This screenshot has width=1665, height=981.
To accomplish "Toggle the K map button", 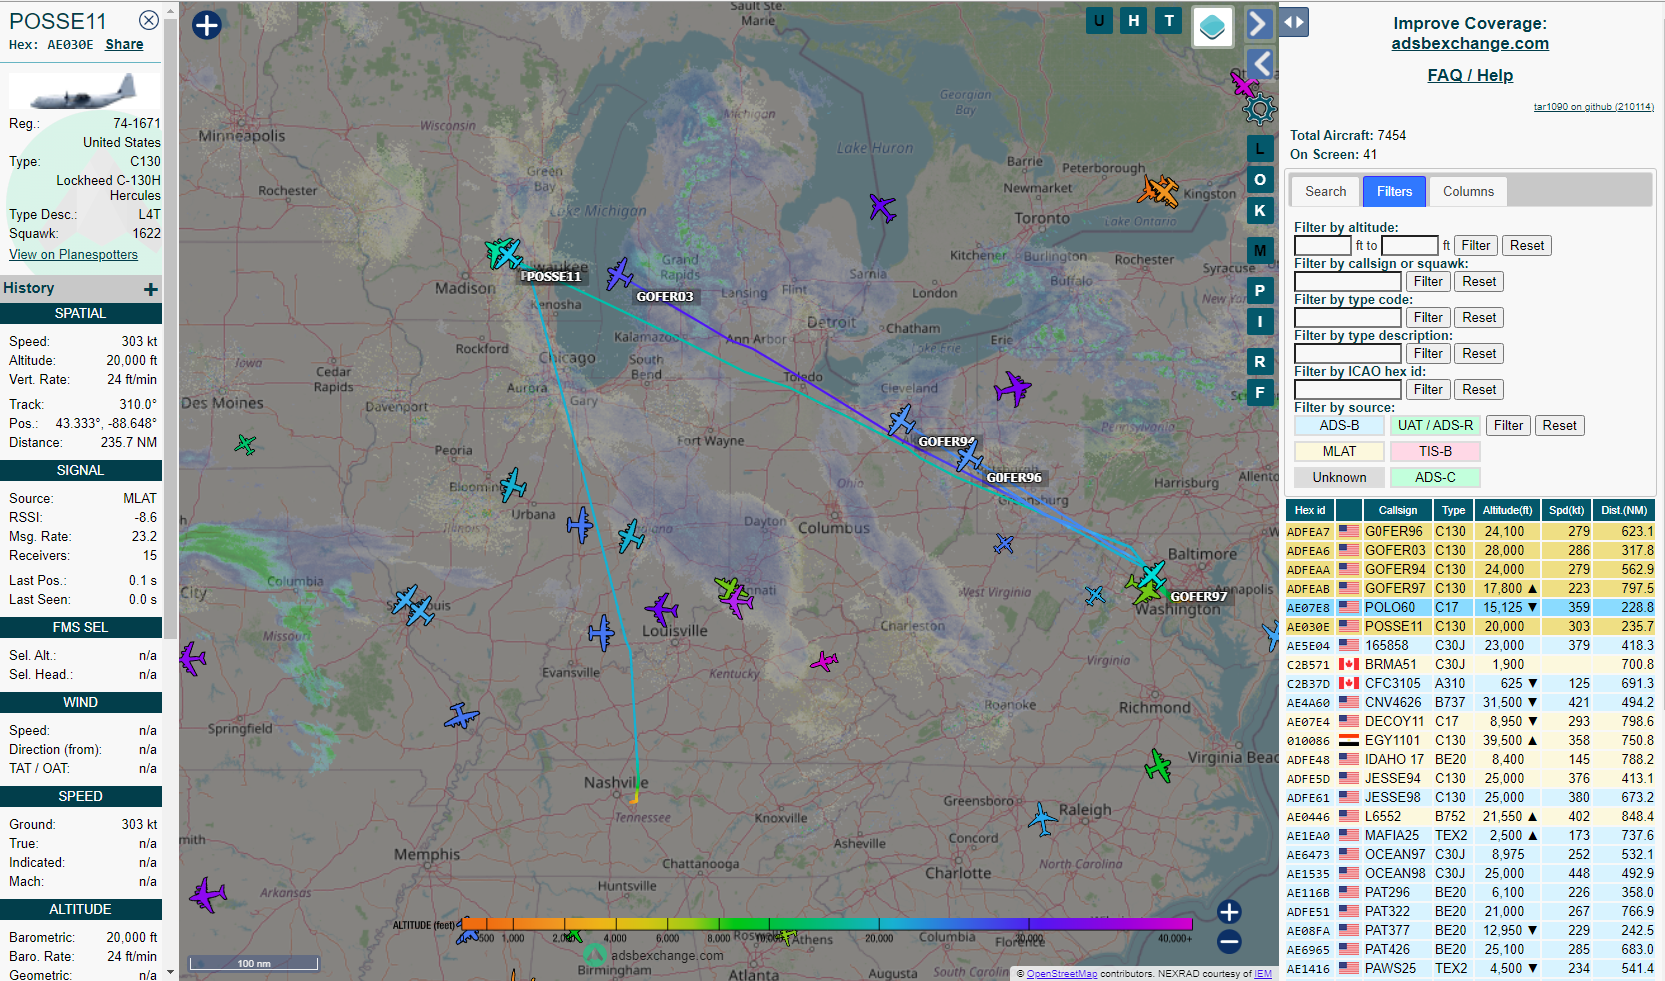I will pyautogui.click(x=1260, y=211).
